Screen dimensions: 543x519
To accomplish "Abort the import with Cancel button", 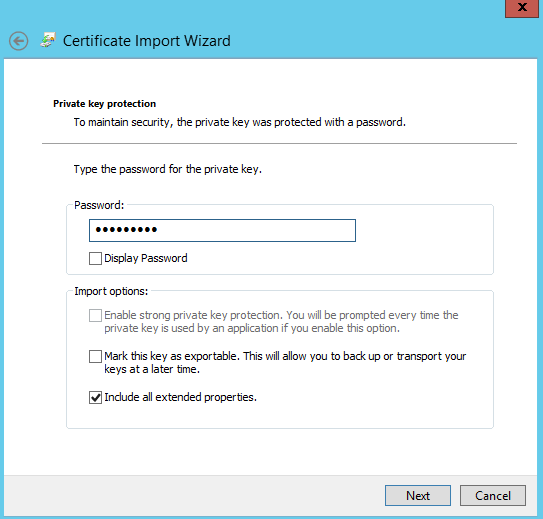I will click(x=492, y=495).
